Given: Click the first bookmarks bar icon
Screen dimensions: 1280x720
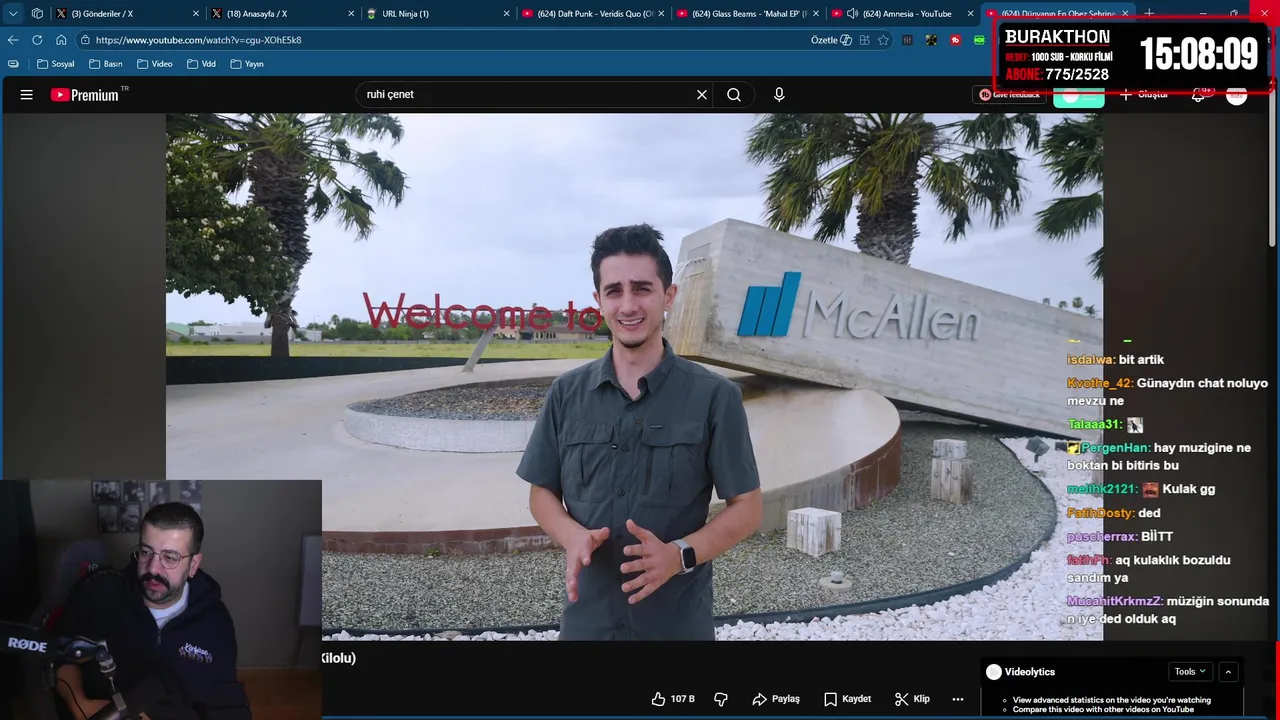Looking at the screenshot, I should point(13,64).
